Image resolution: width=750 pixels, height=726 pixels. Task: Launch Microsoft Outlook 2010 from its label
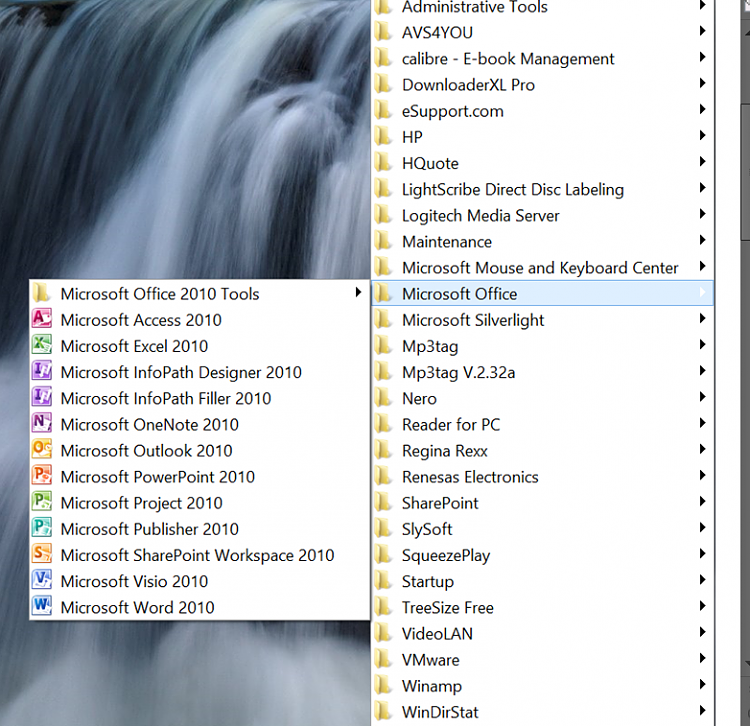146,451
